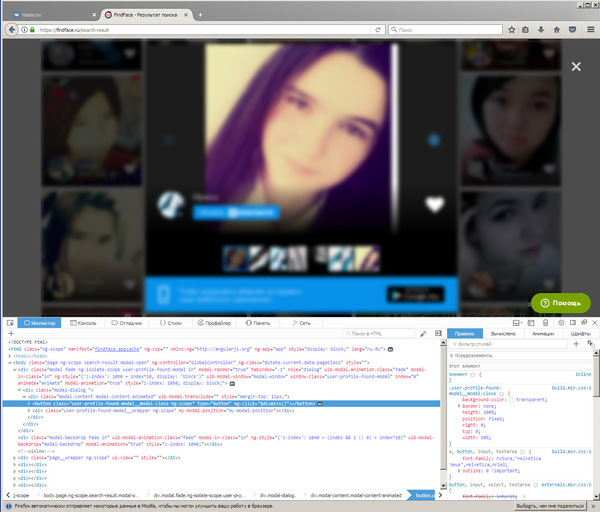This screenshot has height=512, width=600.
Task: Expand the outline property in rules
Action: point(458,471)
